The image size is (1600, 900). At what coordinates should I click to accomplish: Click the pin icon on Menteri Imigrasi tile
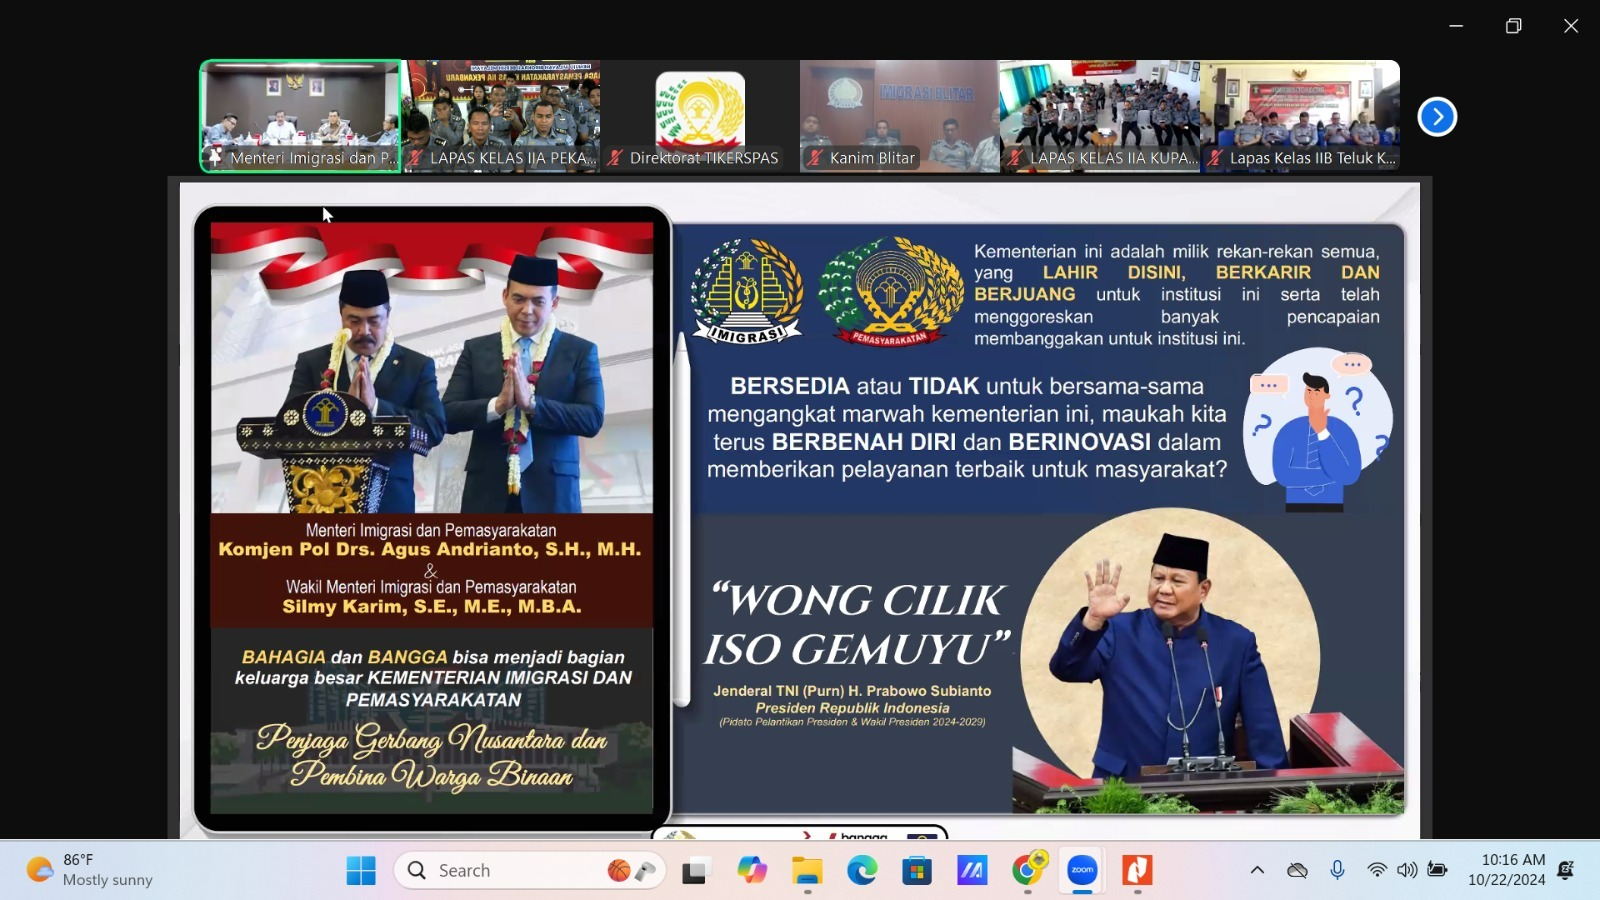pos(215,157)
